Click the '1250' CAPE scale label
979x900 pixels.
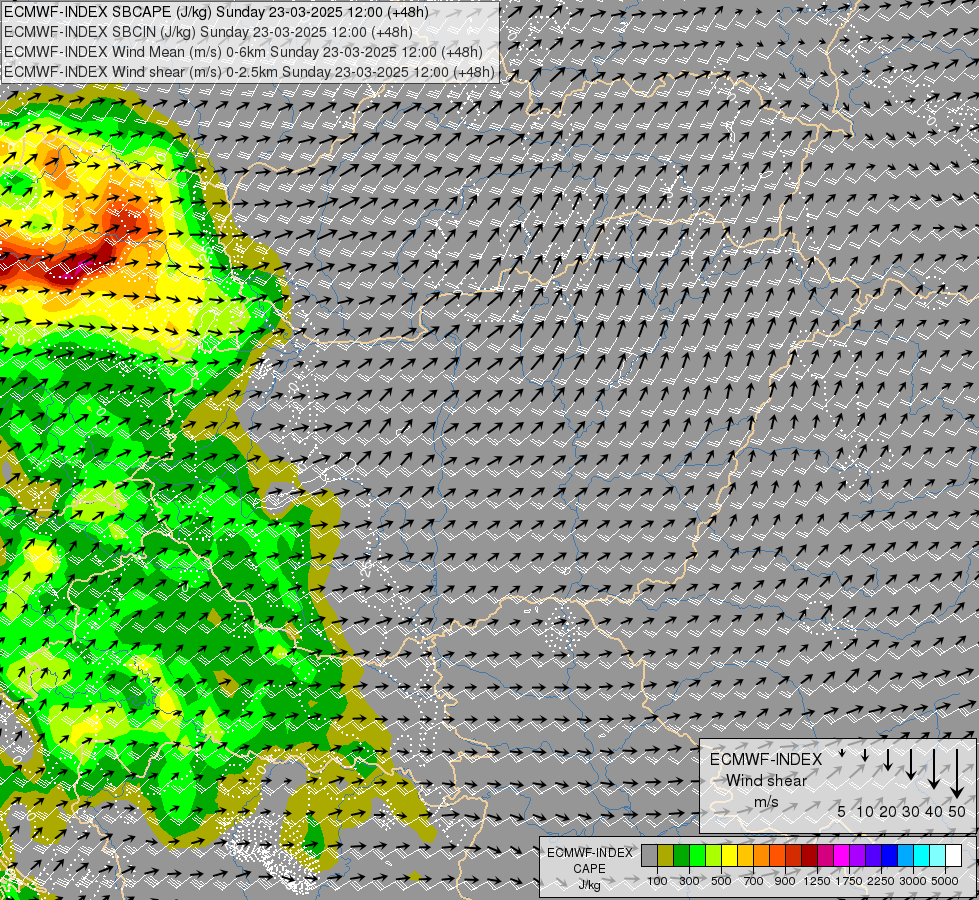pos(817,881)
